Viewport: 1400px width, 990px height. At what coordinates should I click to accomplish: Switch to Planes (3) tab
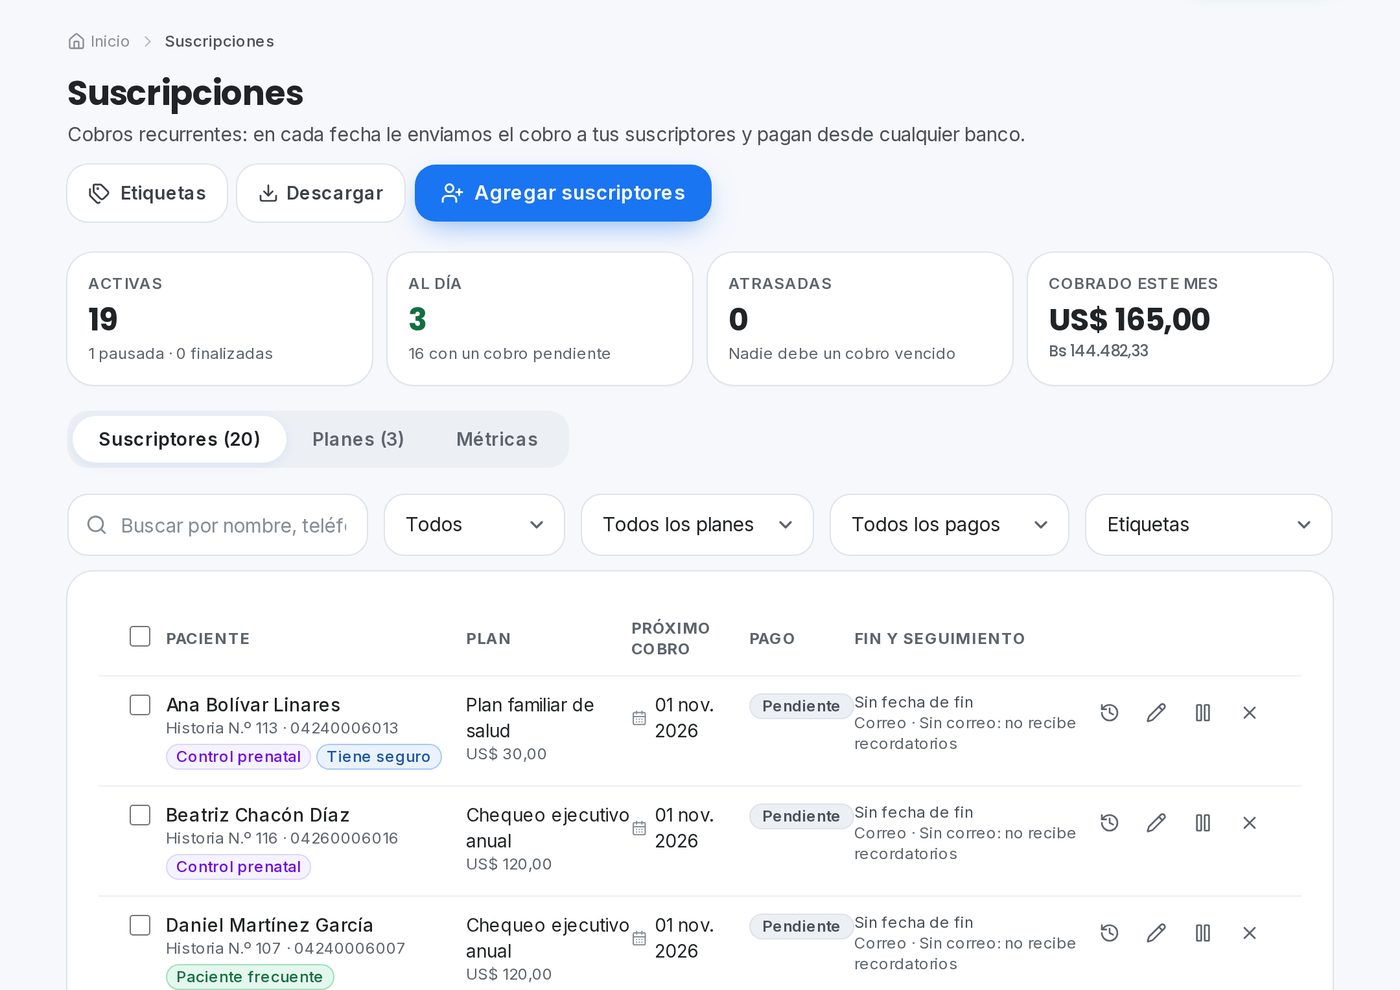tap(358, 439)
